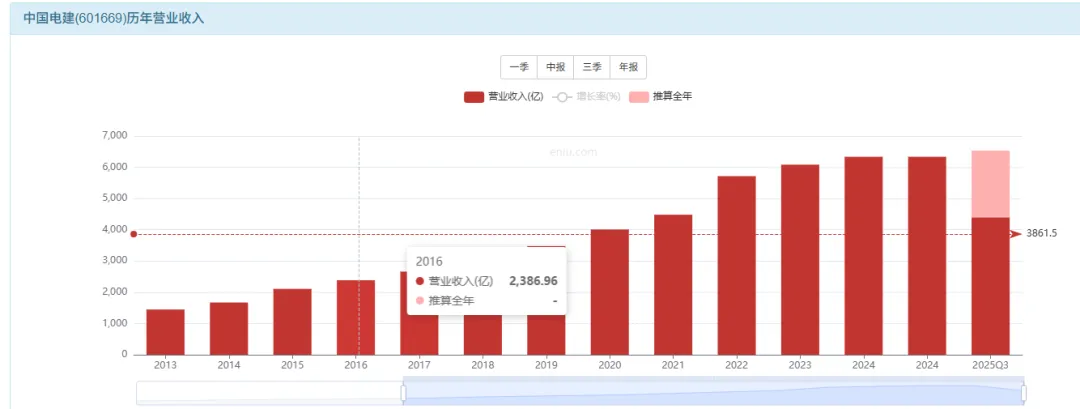Viewport: 1080px width, 409px height.
Task: Switch to the 一季 report tab
Action: [x=519, y=67]
